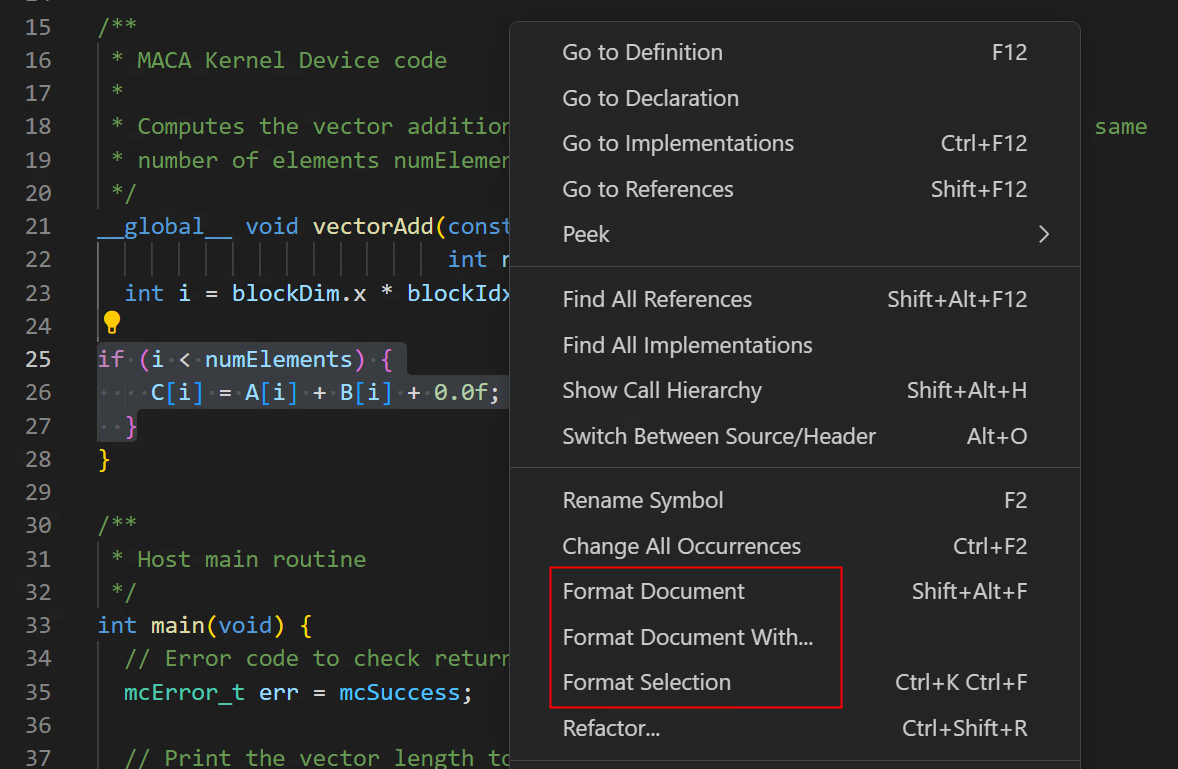Click Find All References
Viewport: 1178px width, 769px height.
pyautogui.click(x=657, y=299)
